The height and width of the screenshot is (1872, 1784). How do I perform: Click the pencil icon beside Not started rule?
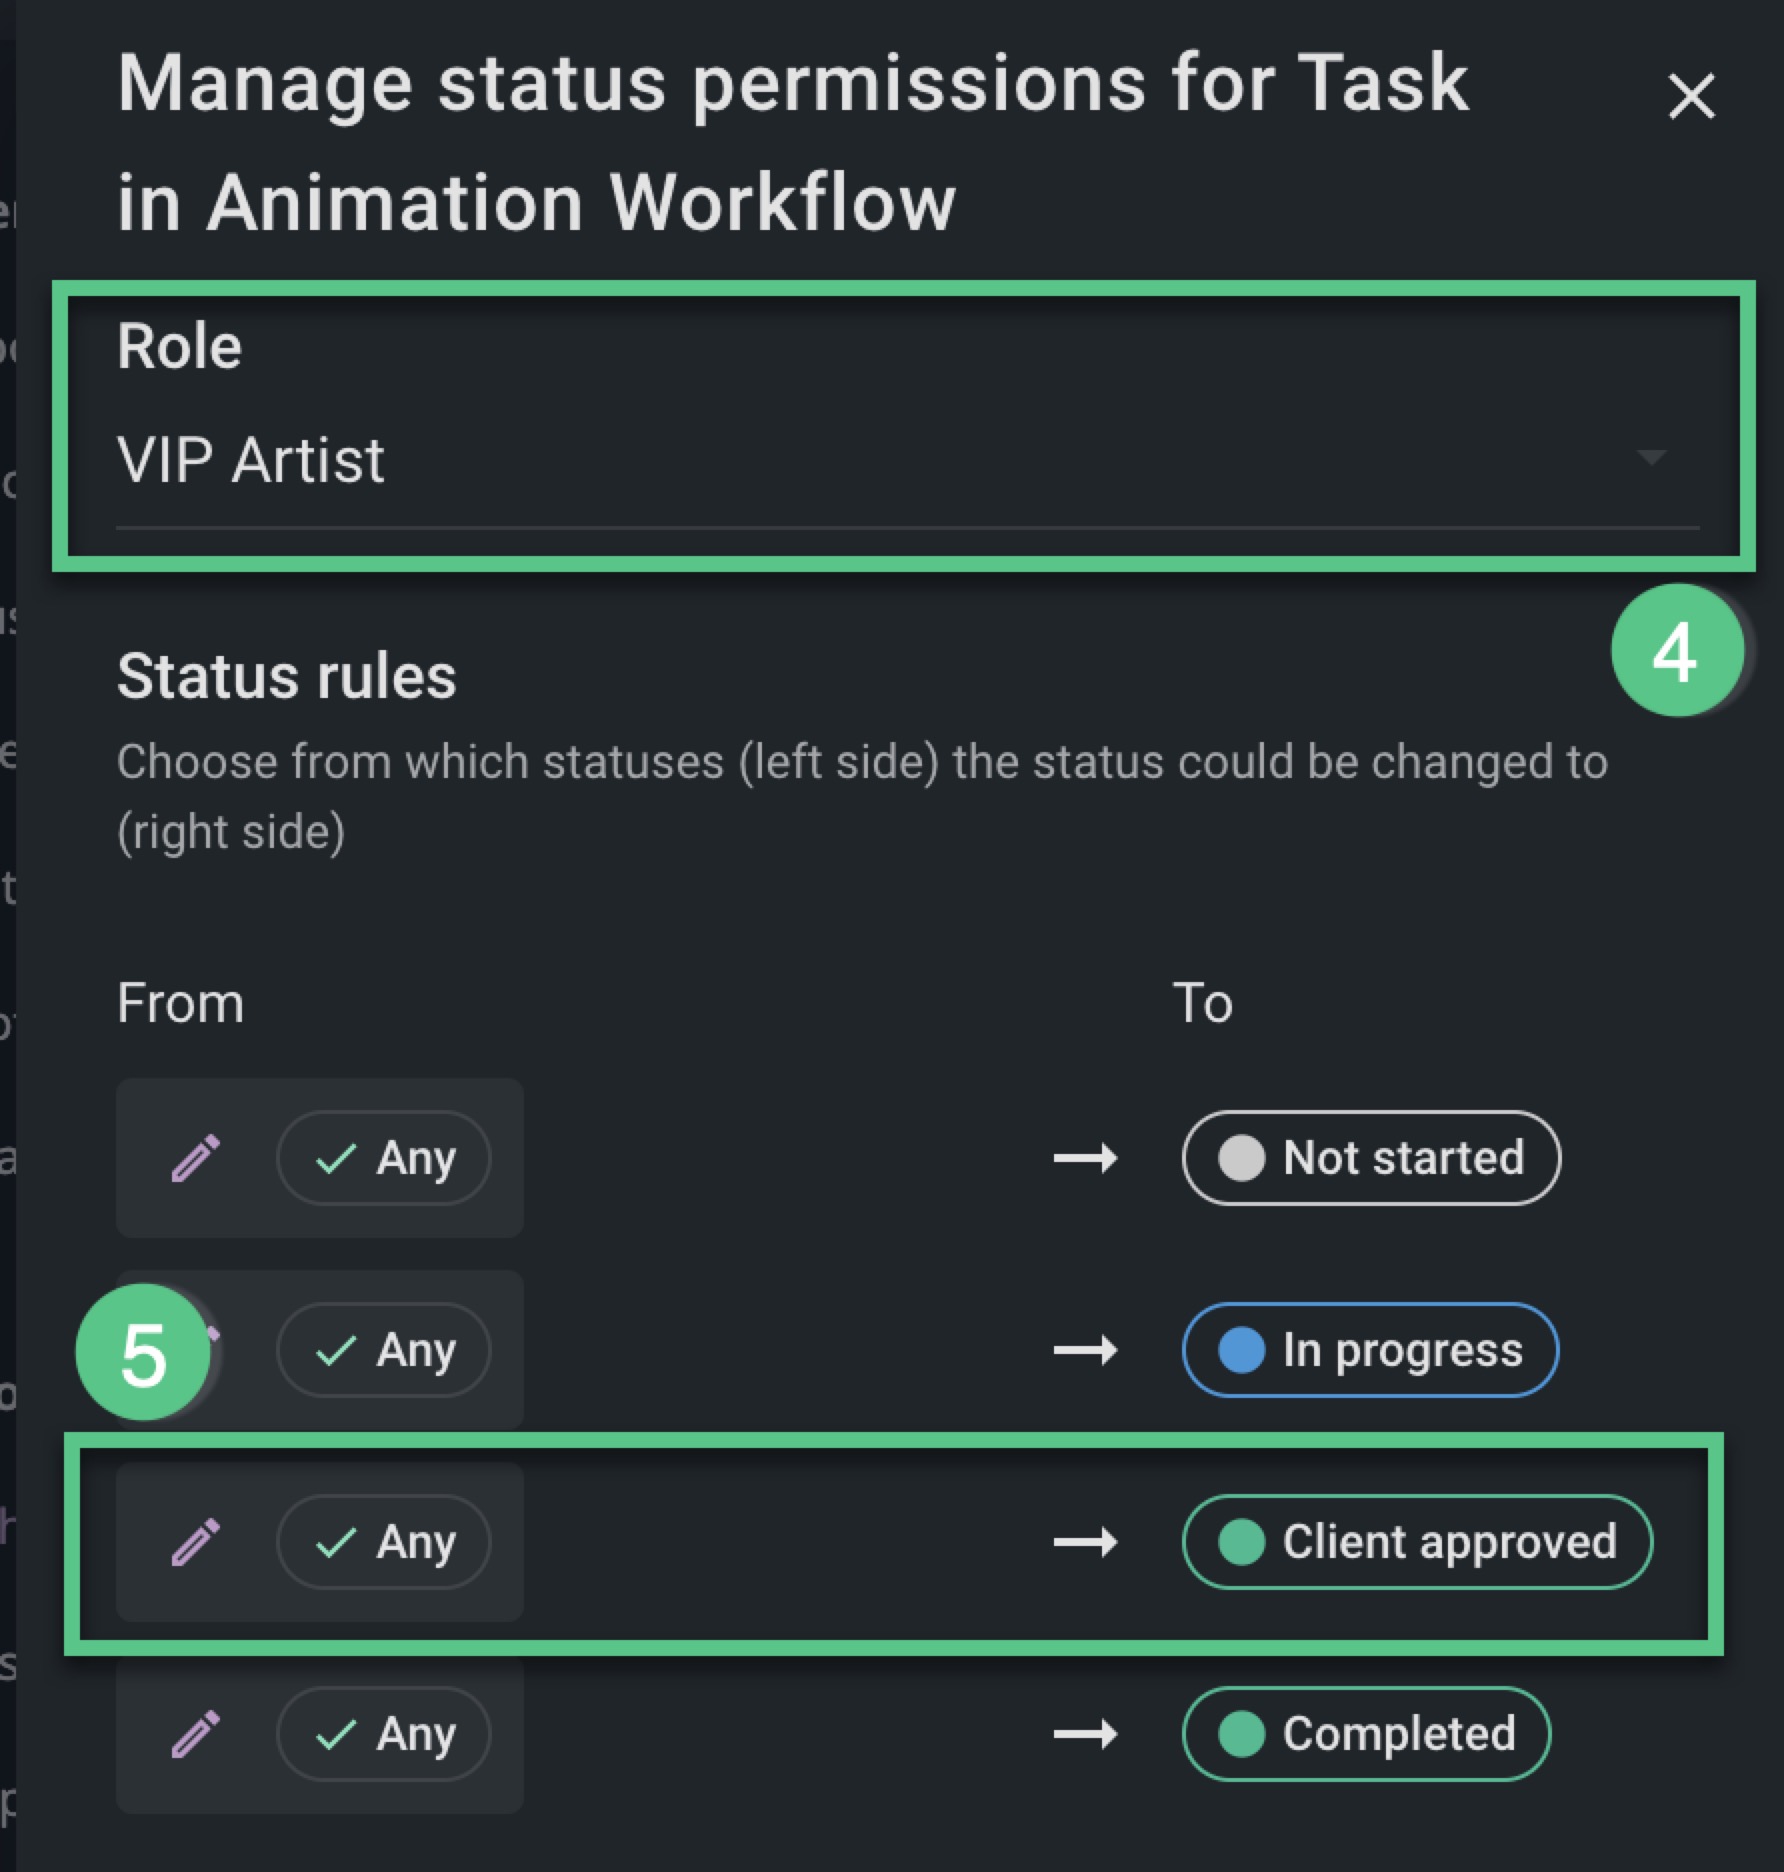pyautogui.click(x=196, y=1158)
